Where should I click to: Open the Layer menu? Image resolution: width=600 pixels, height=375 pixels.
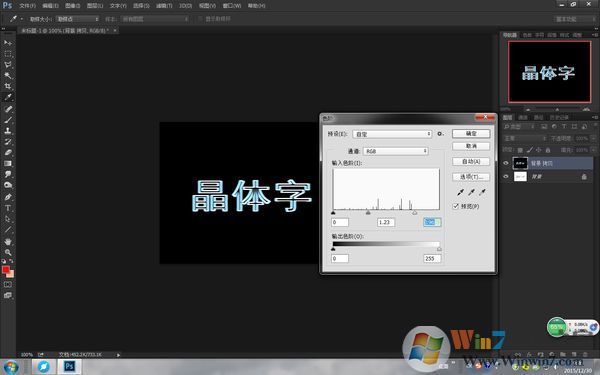click(95, 6)
